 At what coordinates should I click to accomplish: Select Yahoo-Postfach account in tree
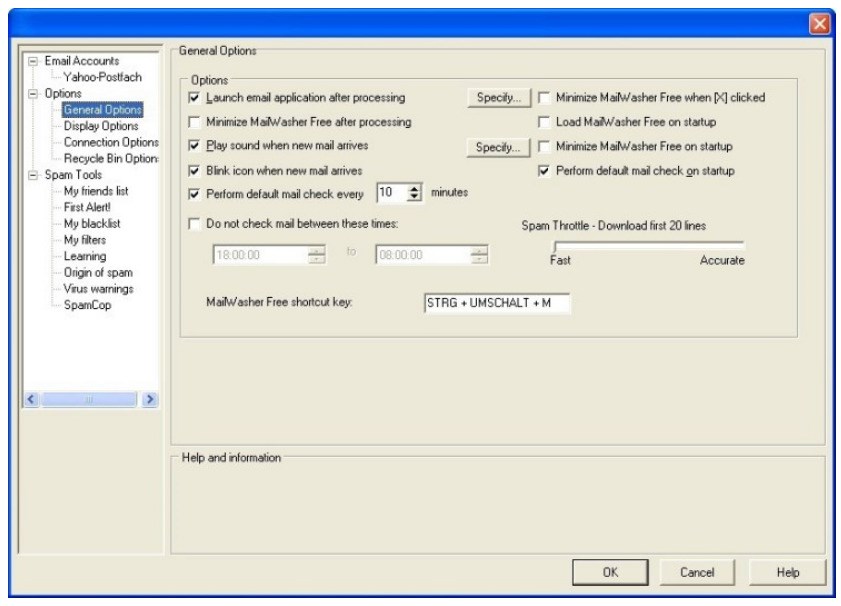[102, 77]
